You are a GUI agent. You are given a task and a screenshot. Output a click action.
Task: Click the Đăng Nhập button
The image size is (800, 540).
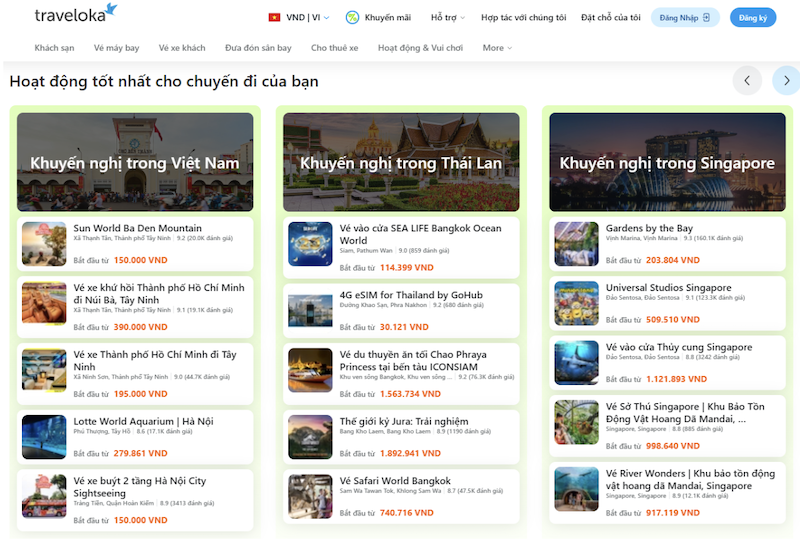point(685,17)
